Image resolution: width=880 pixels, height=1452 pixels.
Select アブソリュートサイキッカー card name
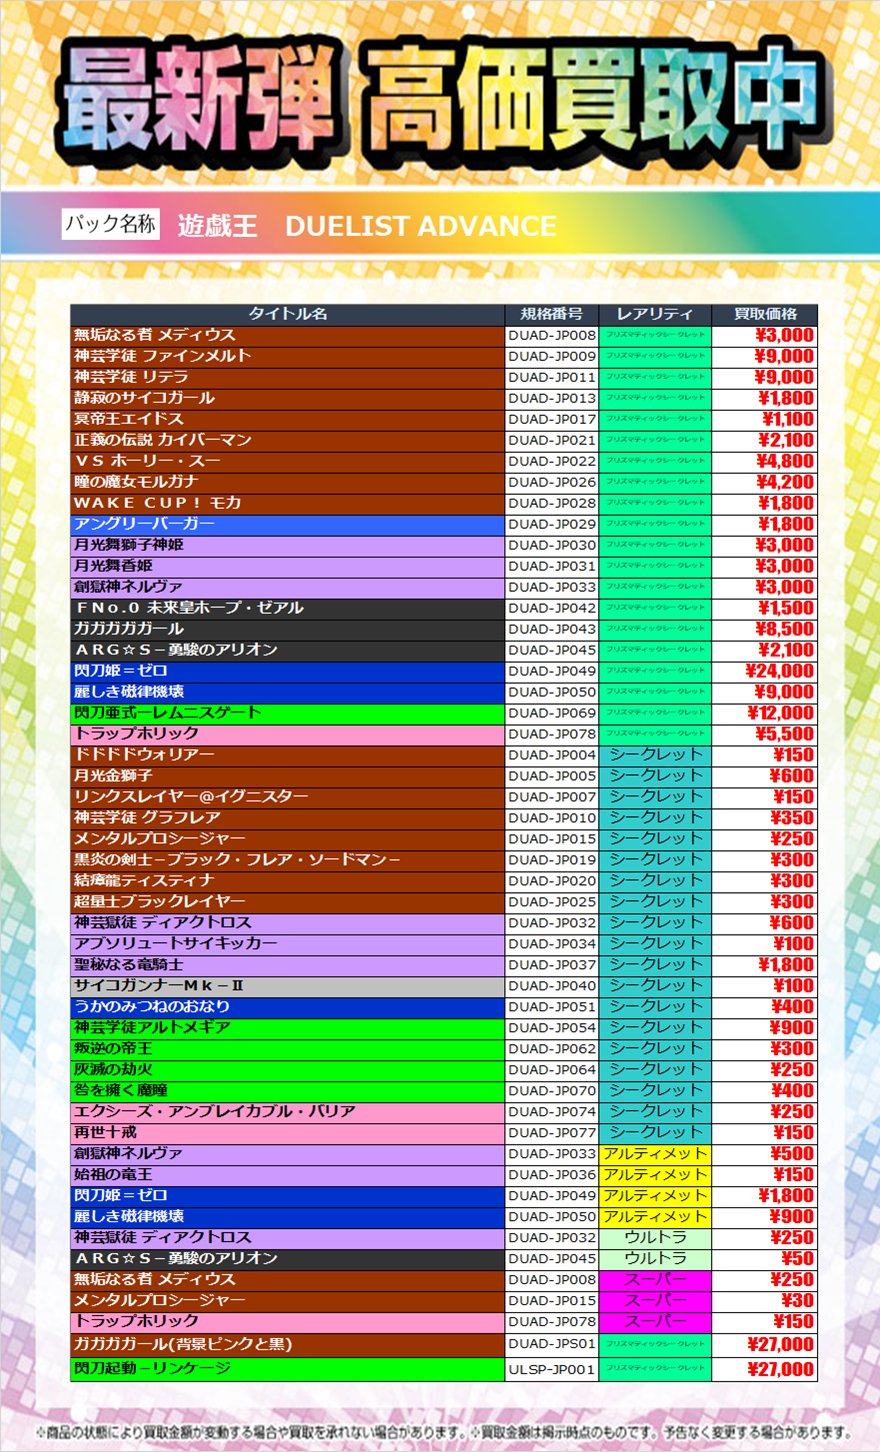(175, 944)
